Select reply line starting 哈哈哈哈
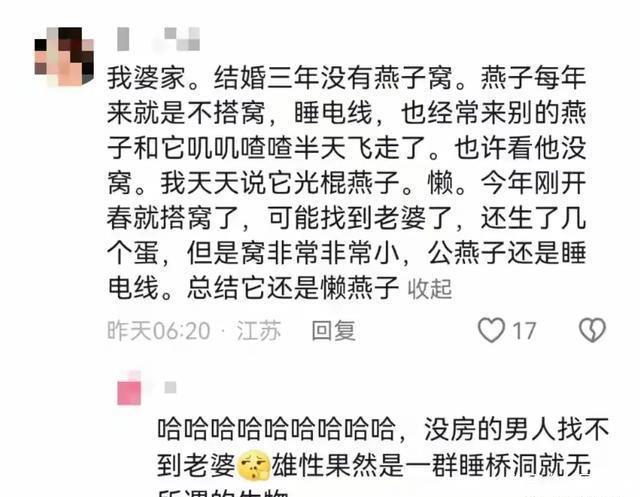This screenshot has width=640, height=497. 383,430
